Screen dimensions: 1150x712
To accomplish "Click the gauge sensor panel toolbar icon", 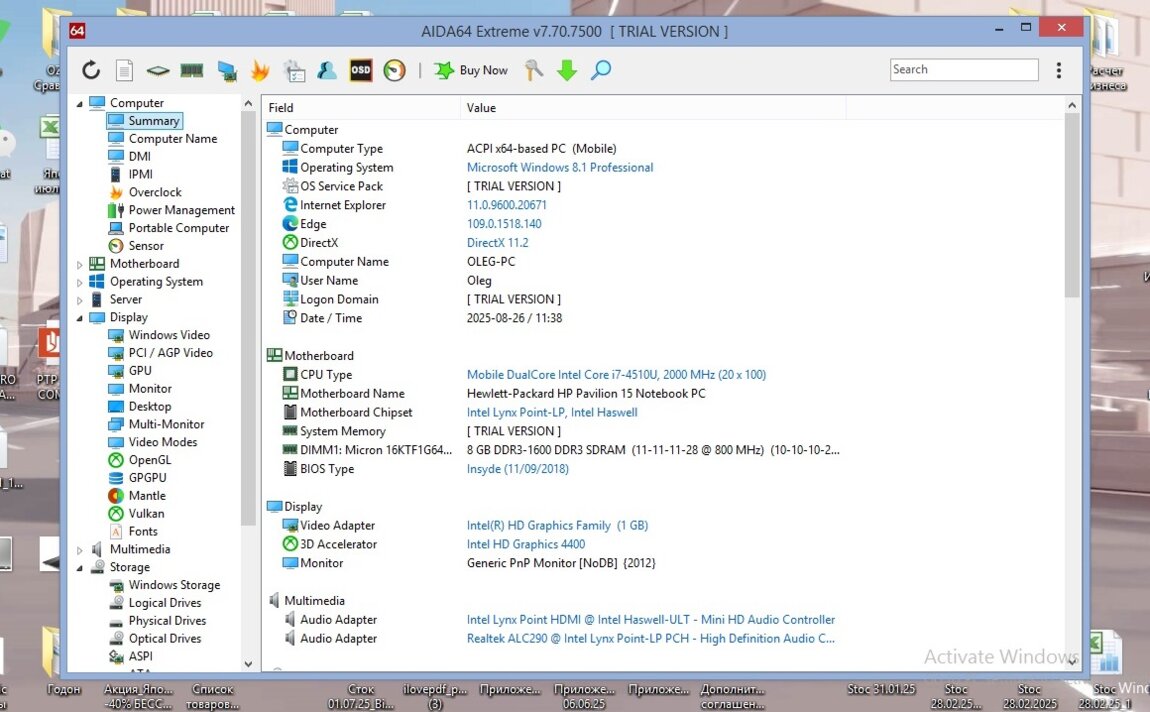I will (395, 70).
